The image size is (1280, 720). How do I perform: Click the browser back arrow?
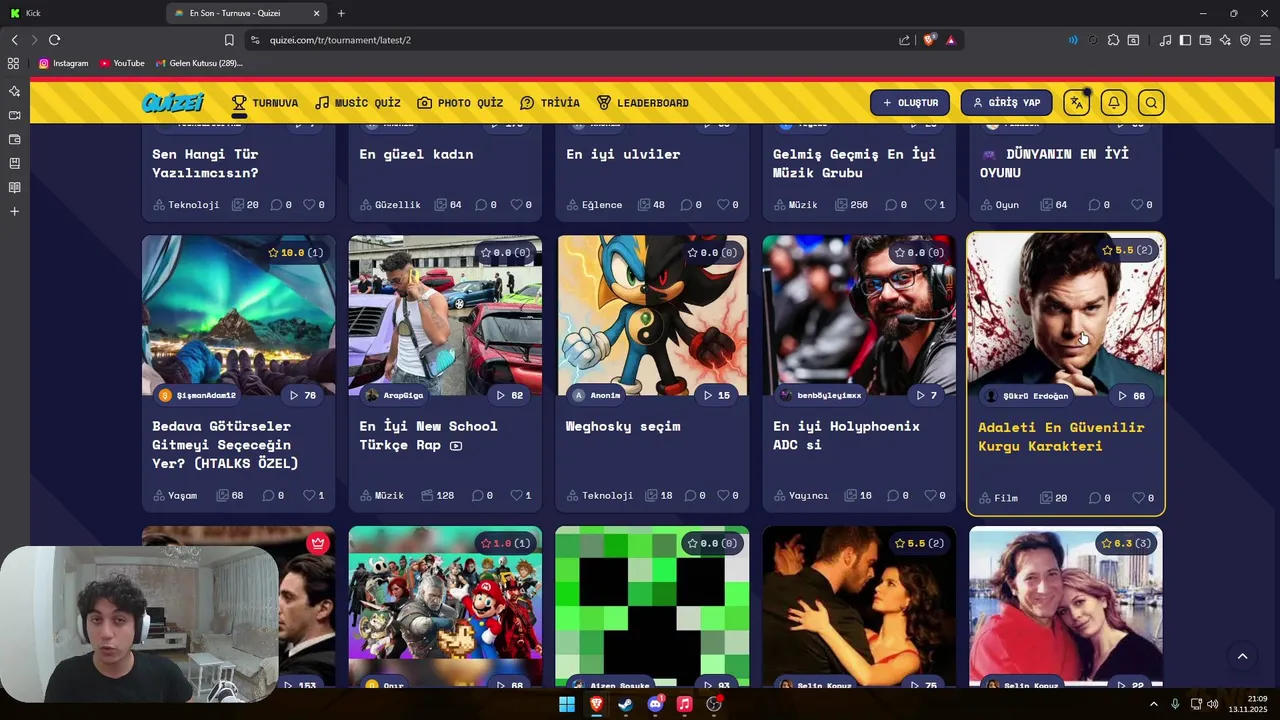14,40
